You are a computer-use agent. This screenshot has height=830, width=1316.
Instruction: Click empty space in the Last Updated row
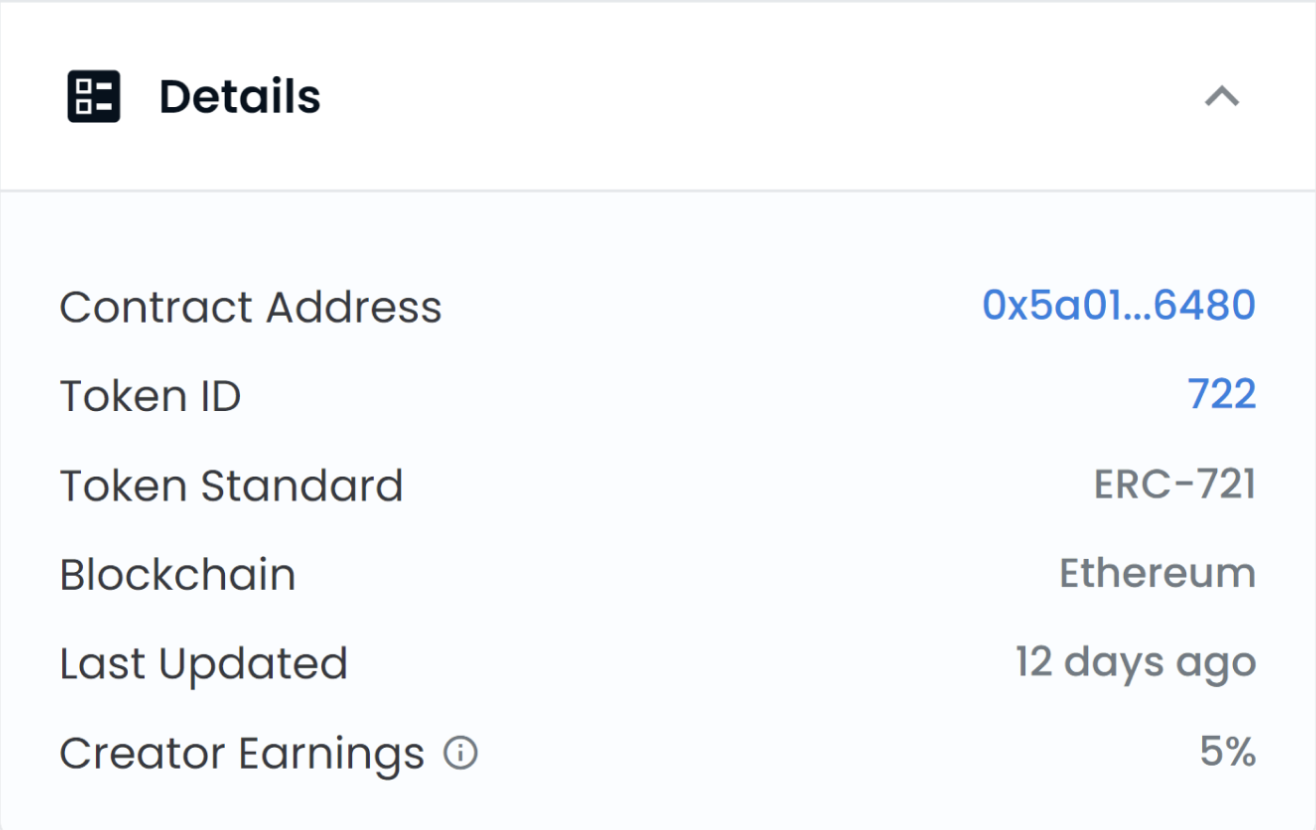point(680,664)
